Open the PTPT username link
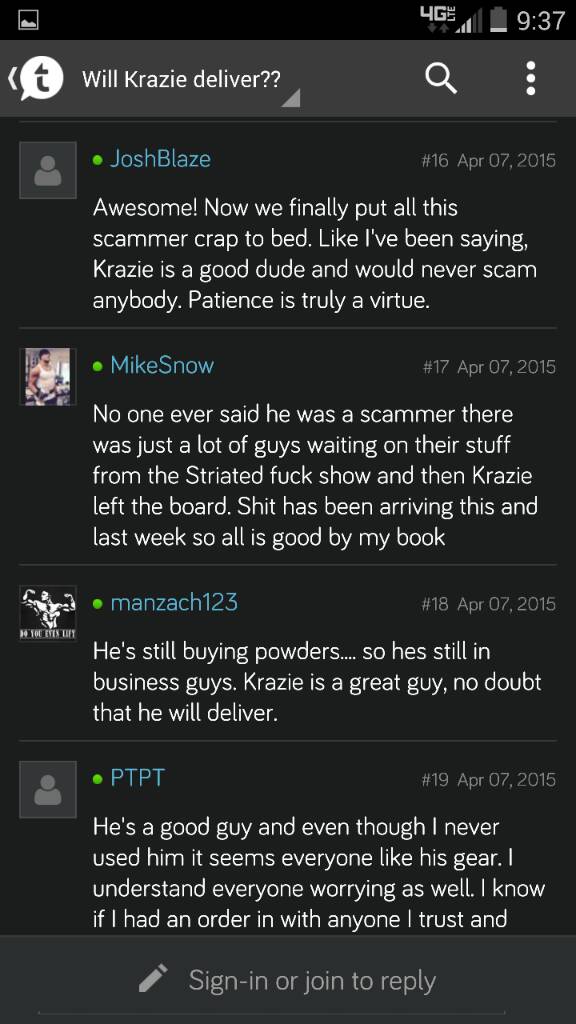This screenshot has width=576, height=1024. (x=137, y=778)
